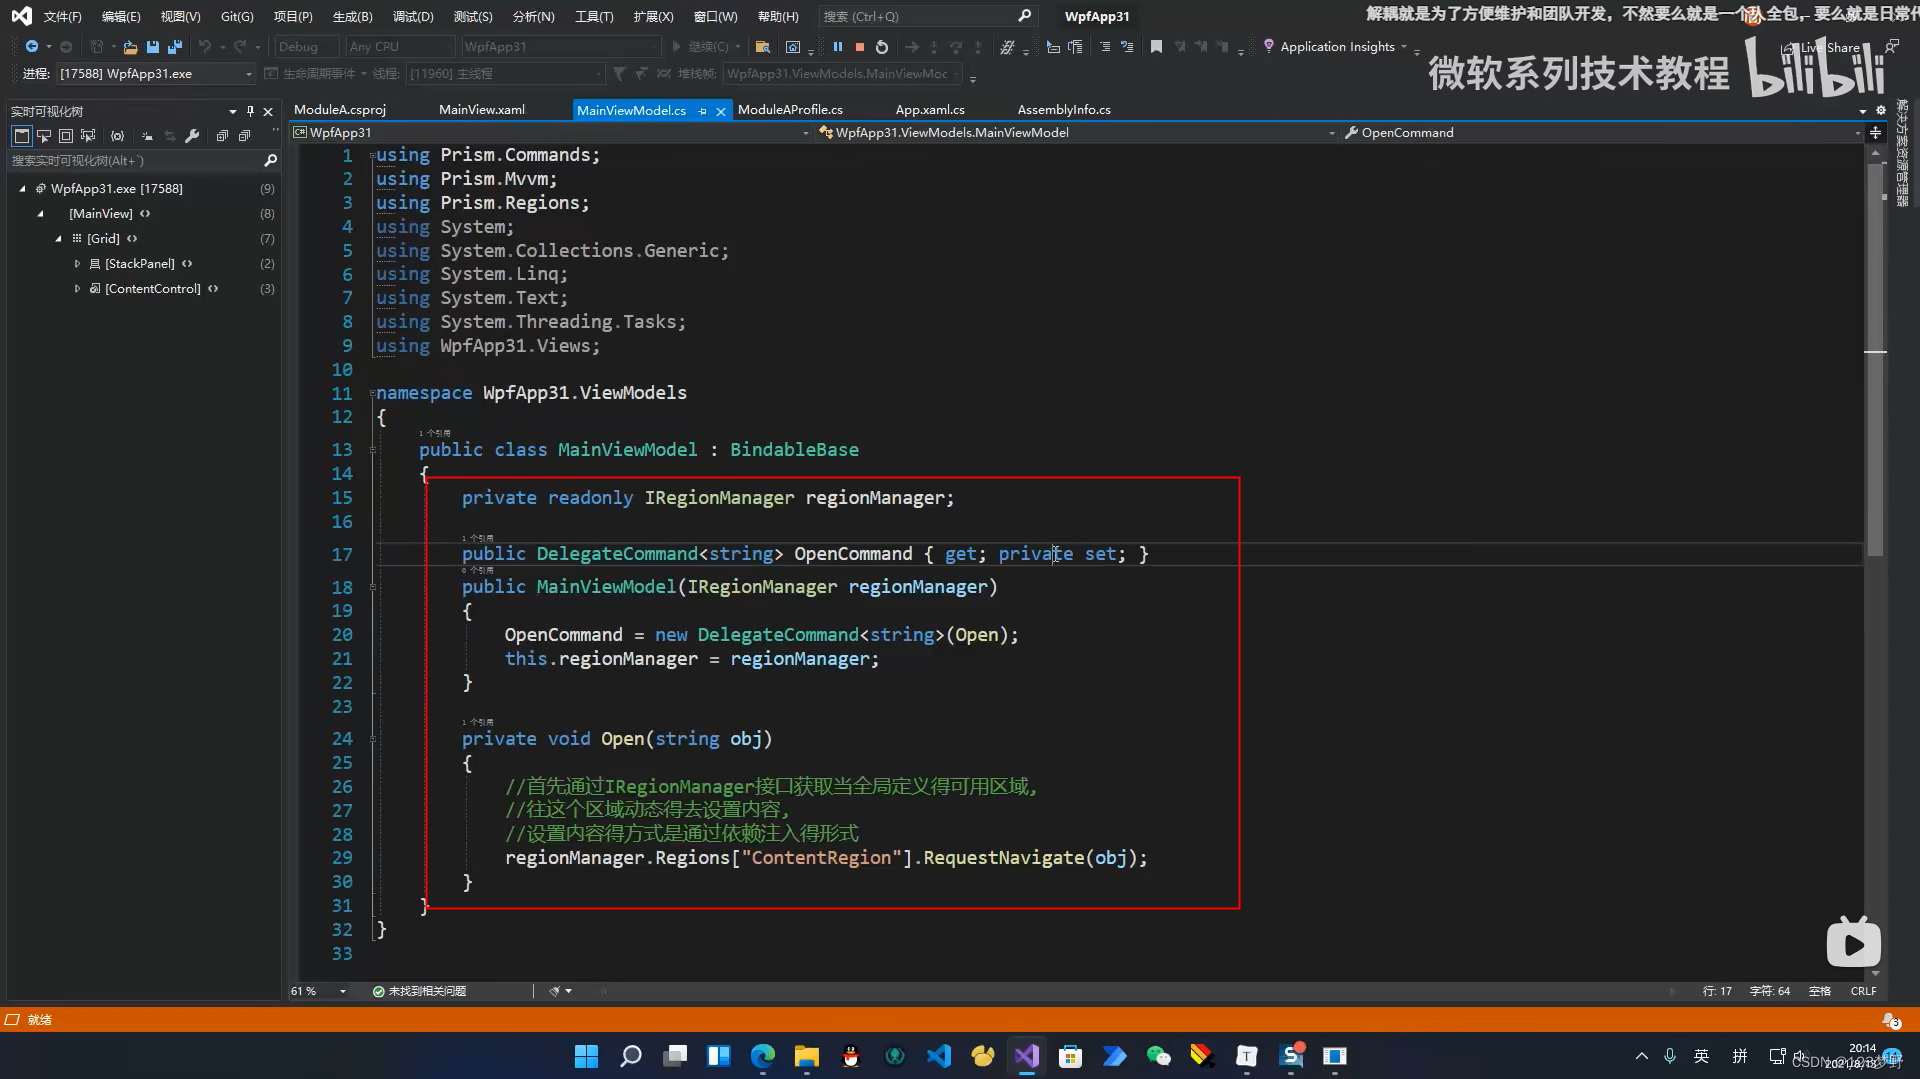Open VS Code from the taskbar

(x=939, y=1056)
